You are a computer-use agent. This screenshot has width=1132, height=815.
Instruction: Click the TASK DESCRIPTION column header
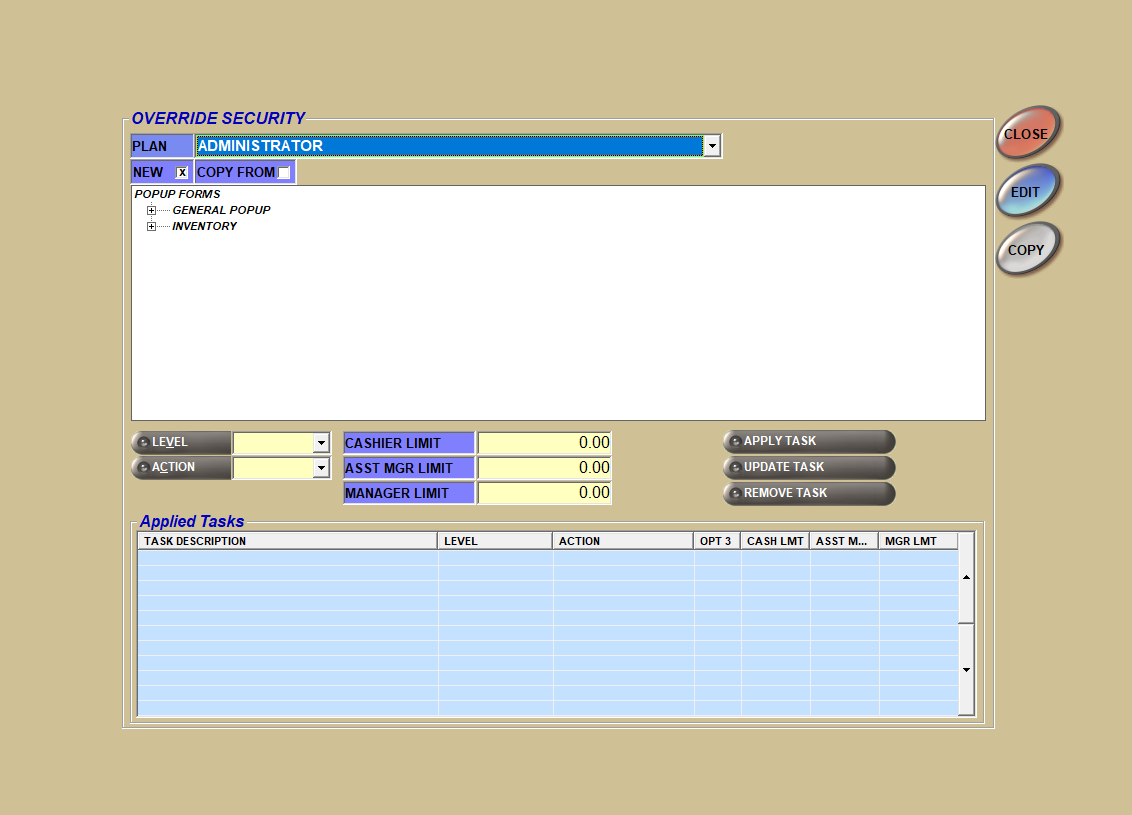287,541
